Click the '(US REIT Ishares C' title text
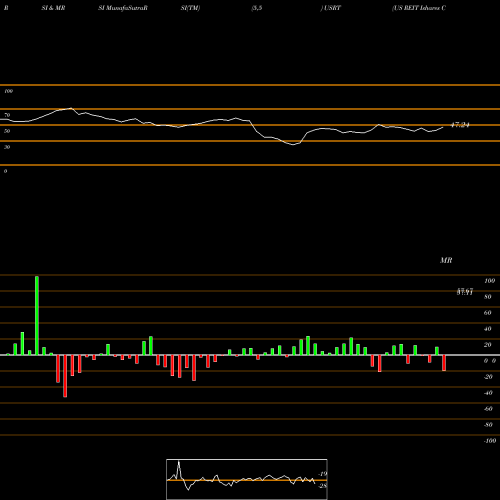500x500 pixels. point(419,8)
